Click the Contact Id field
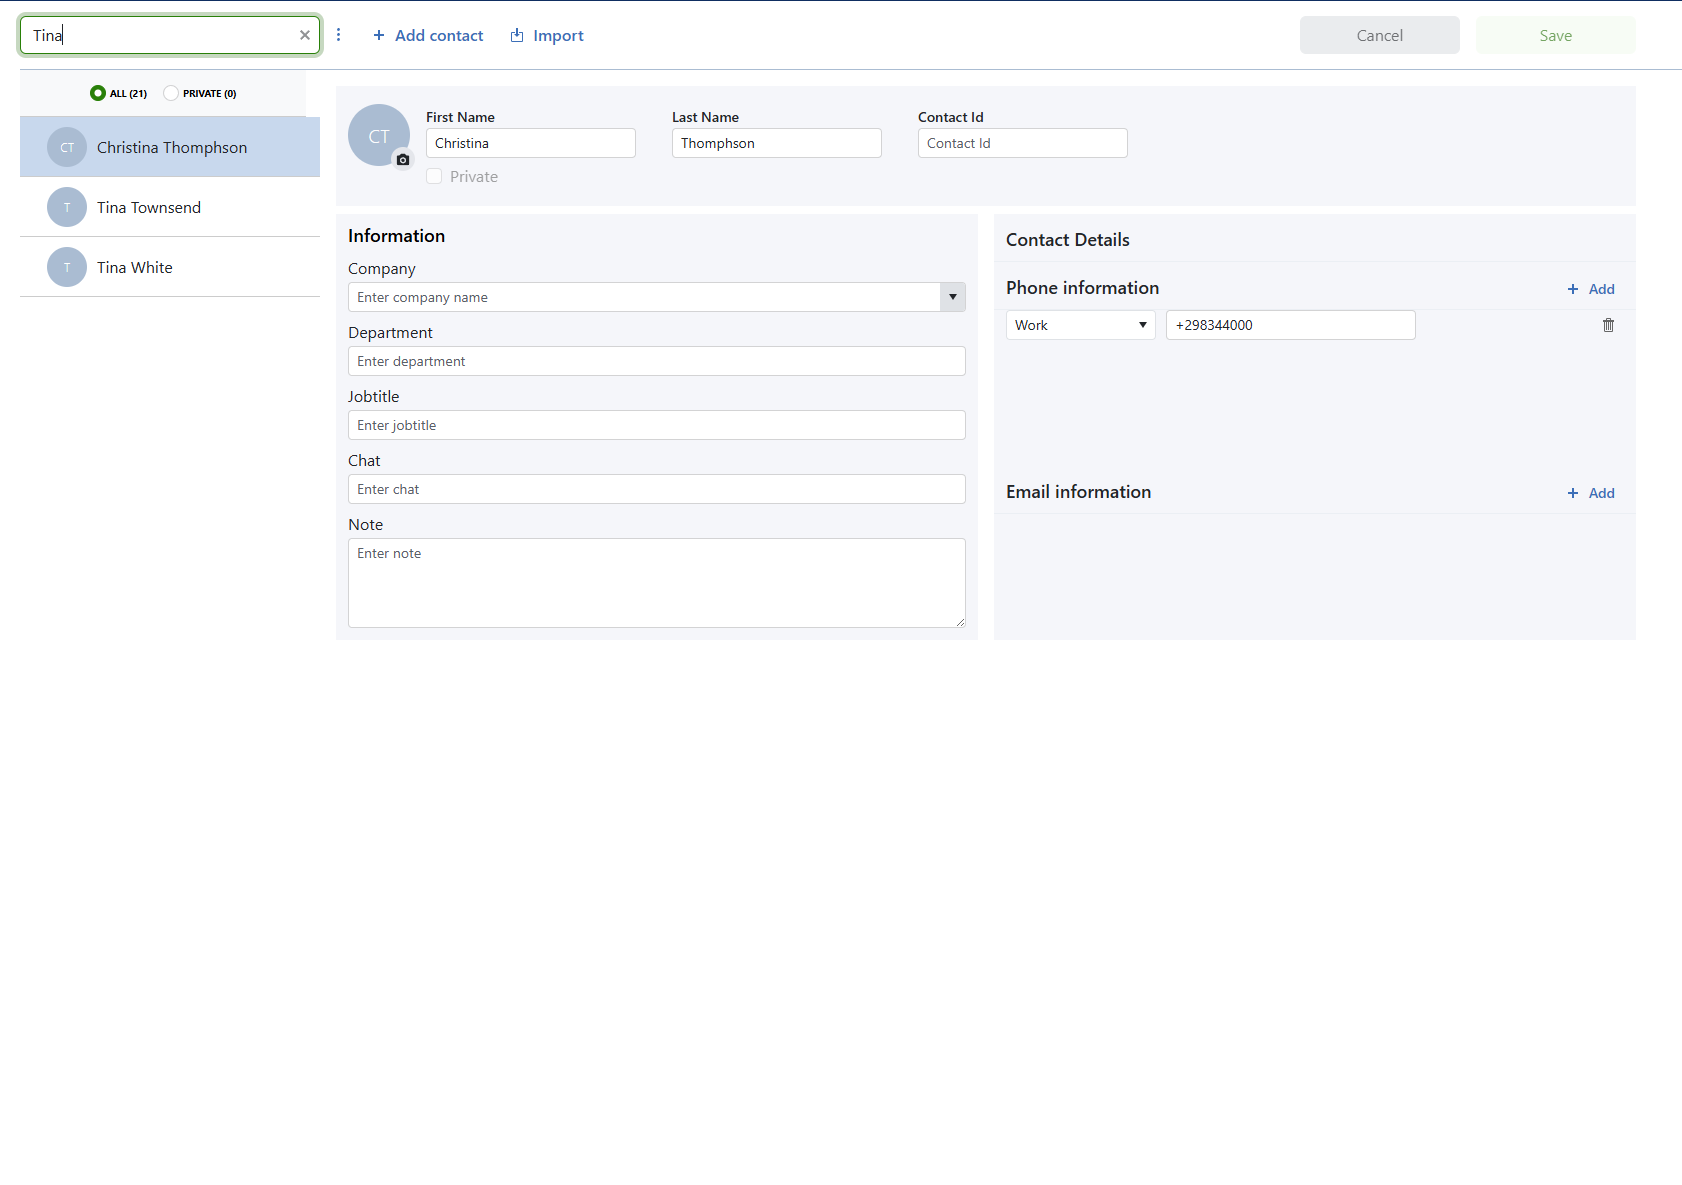The image size is (1682, 1185). click(x=1023, y=143)
